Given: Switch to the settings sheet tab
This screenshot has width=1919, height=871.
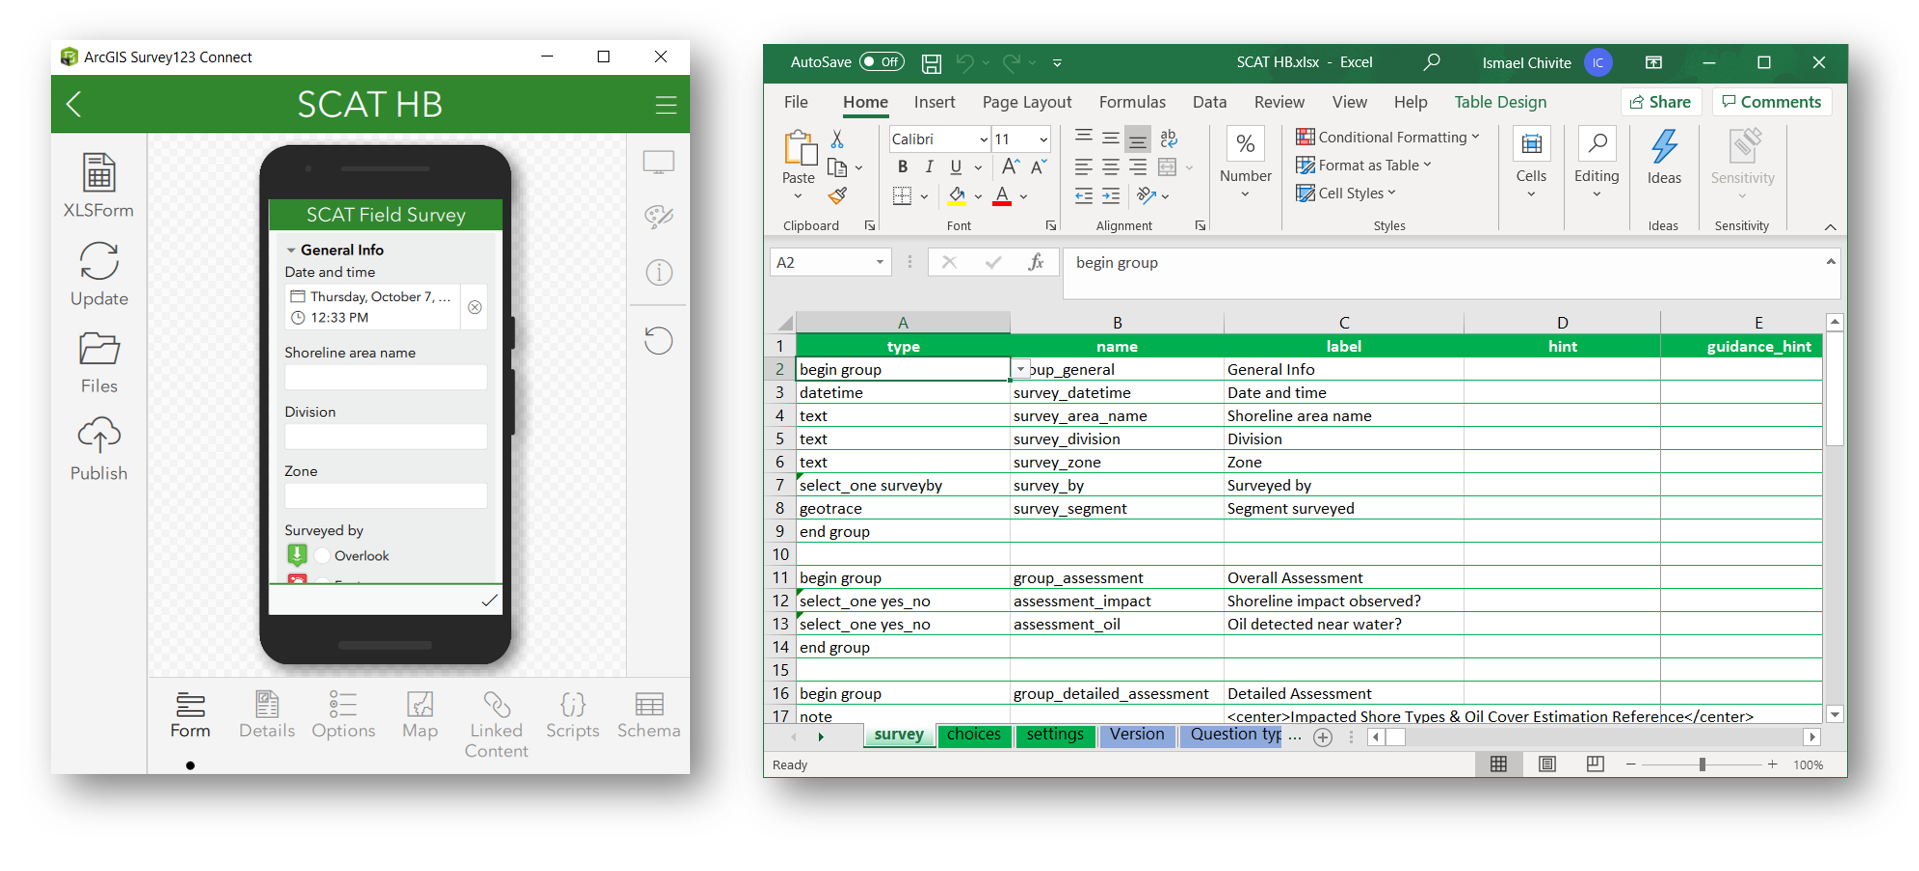Looking at the screenshot, I should [x=1055, y=735].
